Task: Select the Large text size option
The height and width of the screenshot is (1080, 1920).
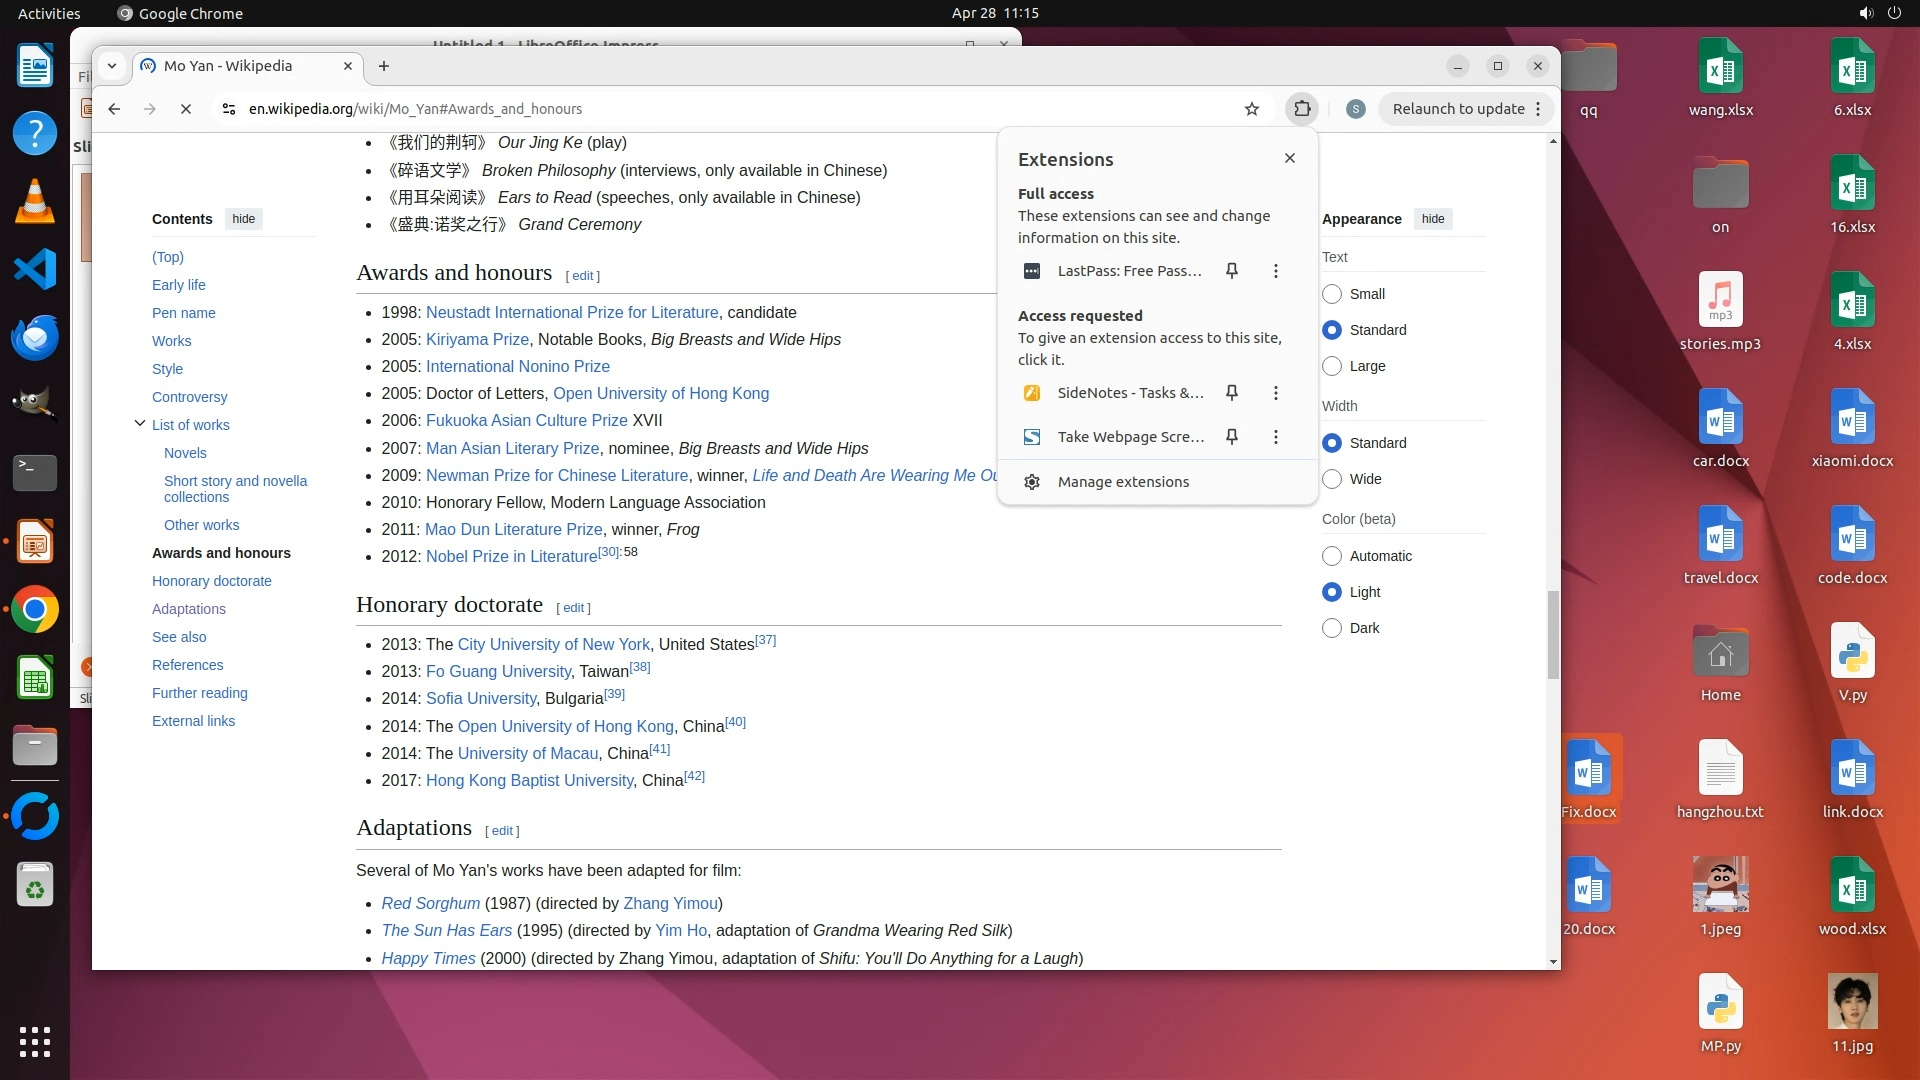Action: tap(1332, 366)
